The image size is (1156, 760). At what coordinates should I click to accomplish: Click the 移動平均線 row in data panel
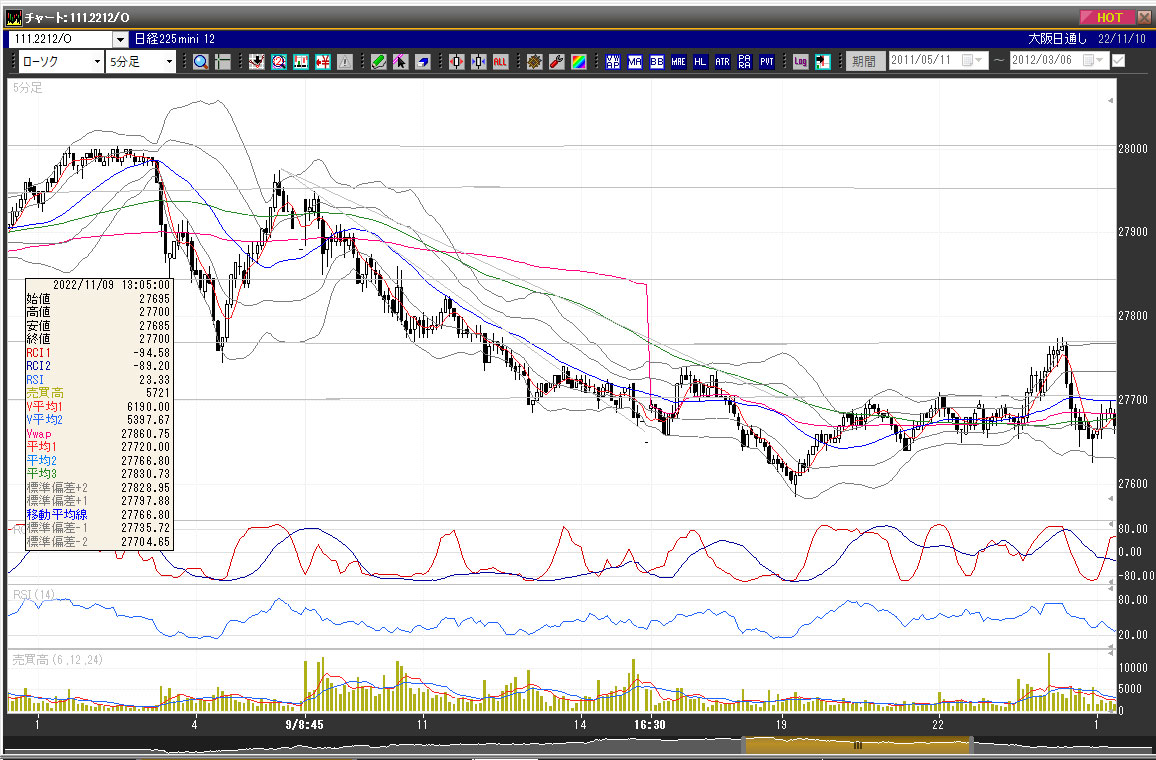[99, 515]
